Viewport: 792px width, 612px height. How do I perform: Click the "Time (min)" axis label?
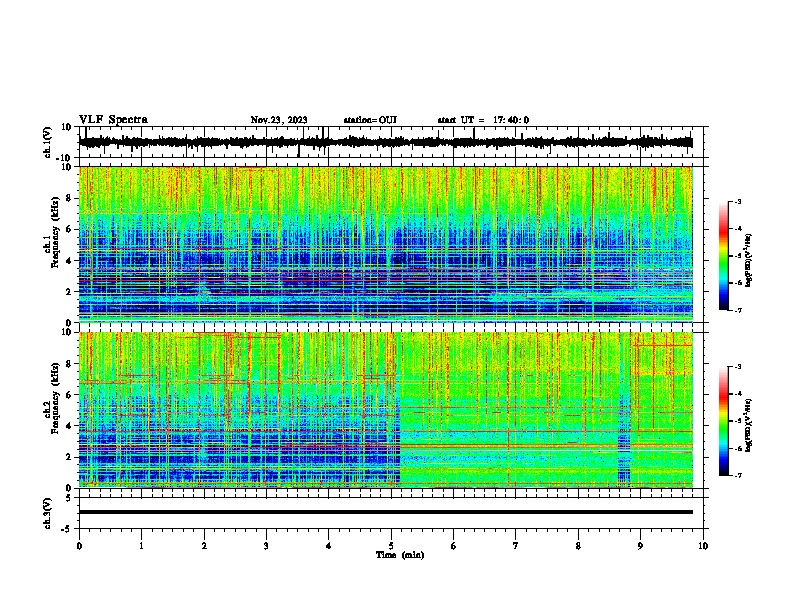click(x=400, y=555)
